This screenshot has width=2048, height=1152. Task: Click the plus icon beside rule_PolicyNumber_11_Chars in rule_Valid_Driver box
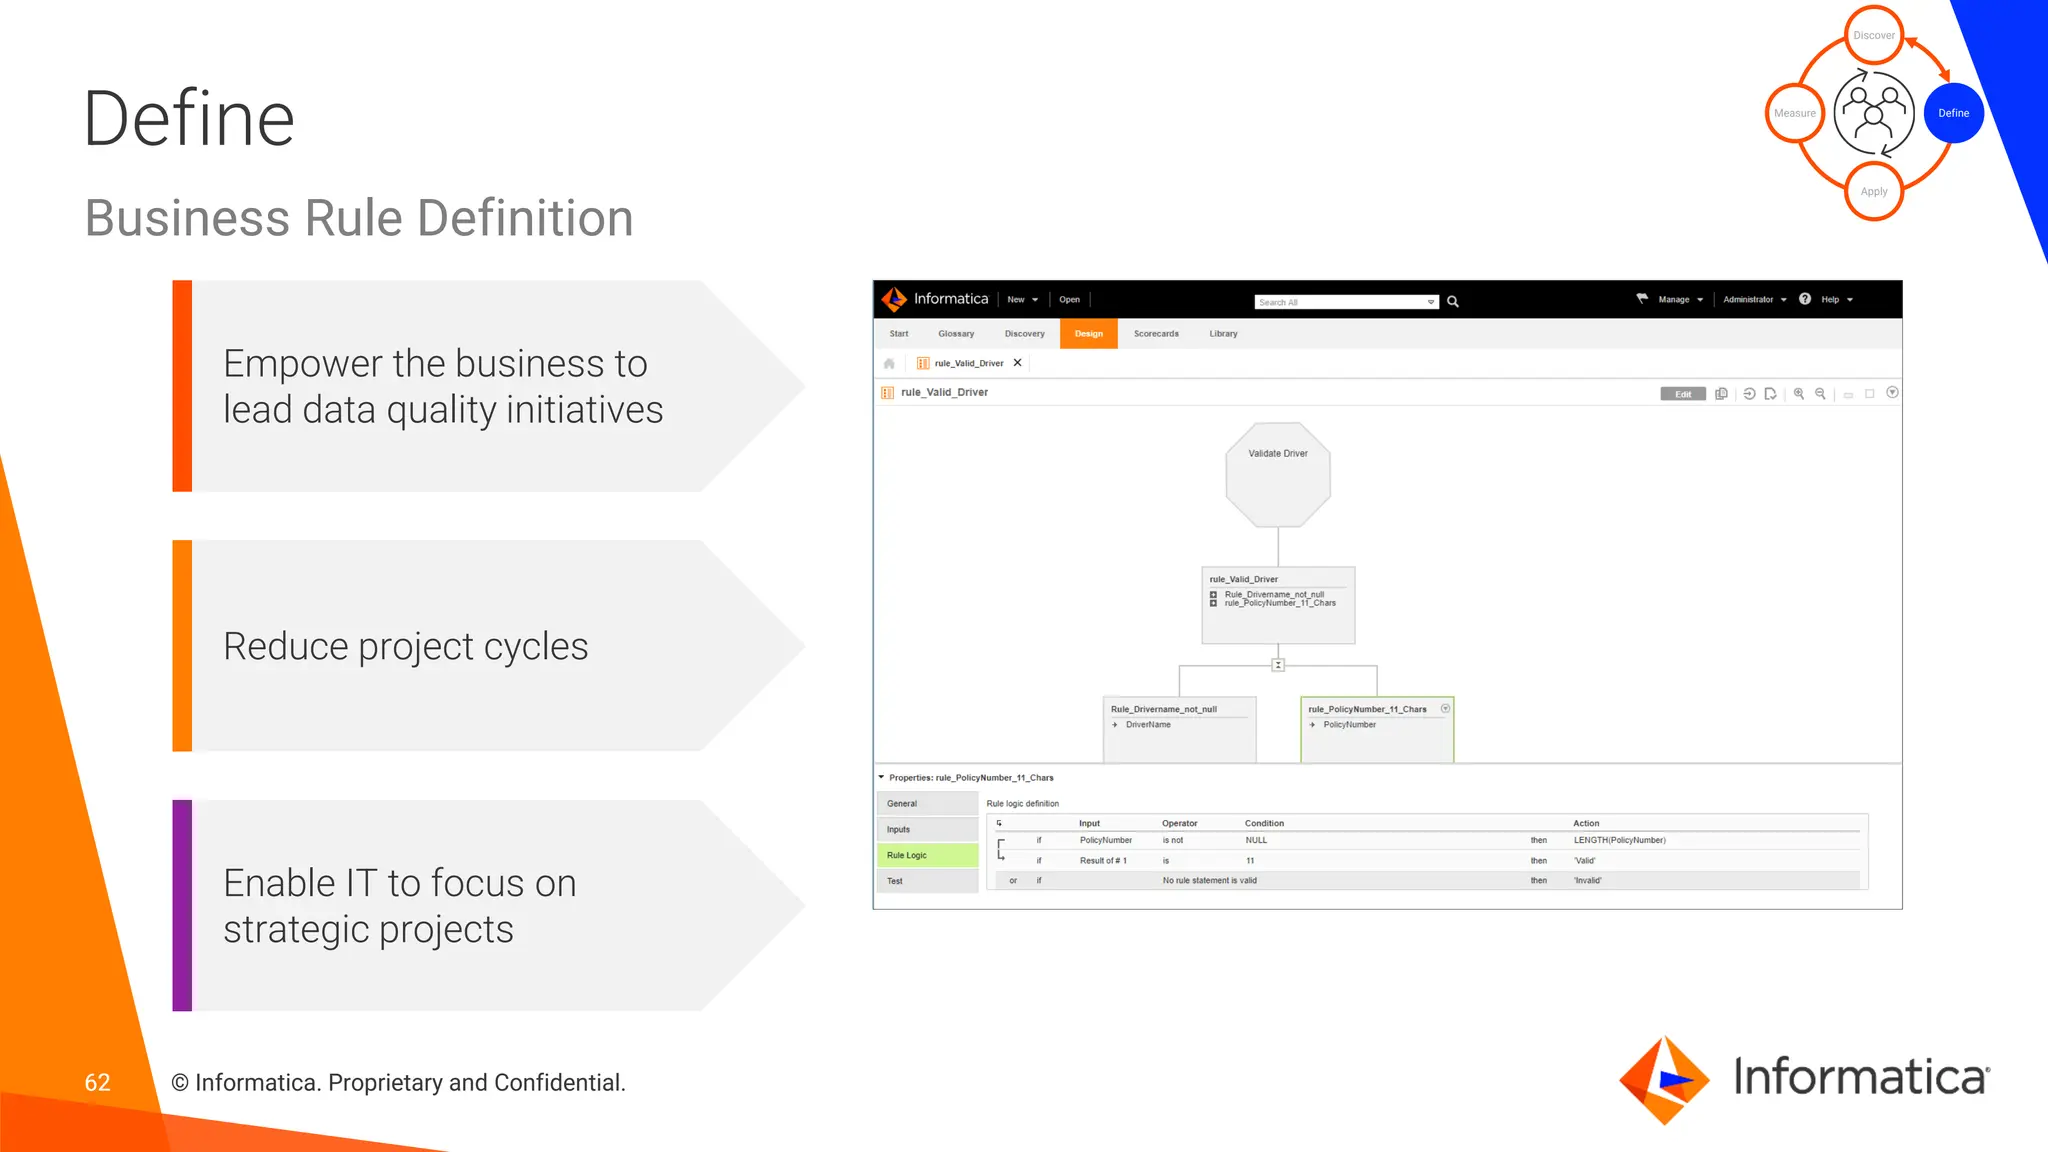pos(1213,603)
